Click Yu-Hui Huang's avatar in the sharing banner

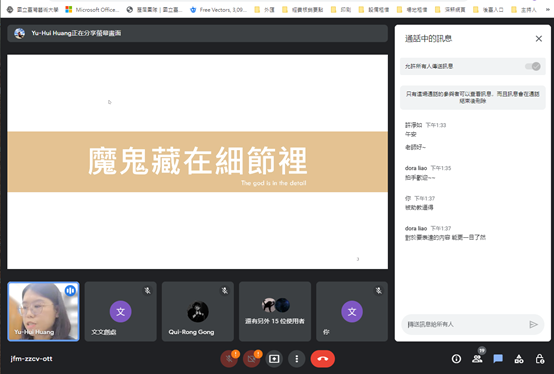pyautogui.click(x=19, y=33)
